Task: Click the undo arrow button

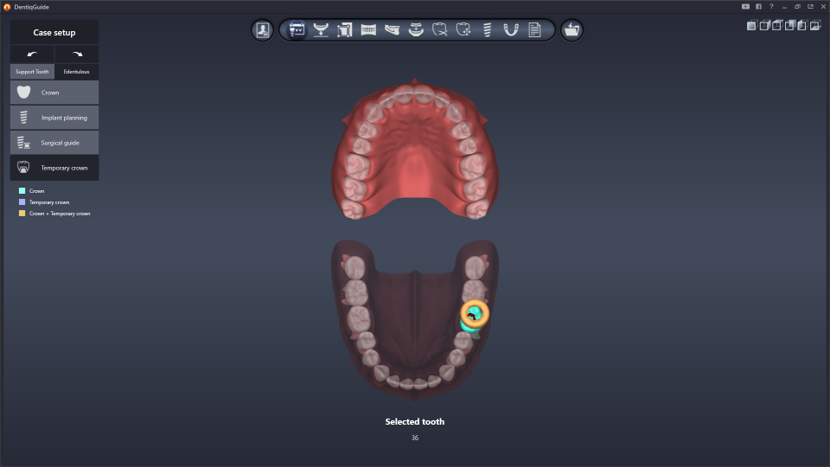Action: click(32, 53)
